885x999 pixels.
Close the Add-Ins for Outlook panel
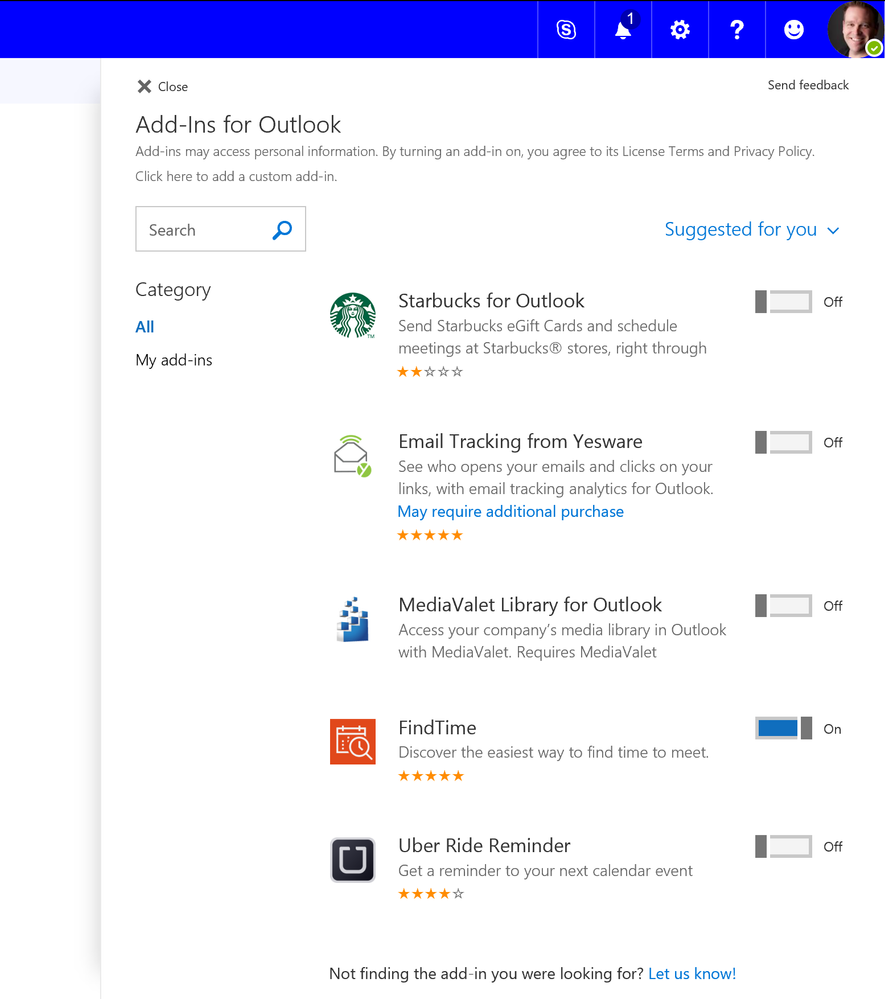point(162,87)
